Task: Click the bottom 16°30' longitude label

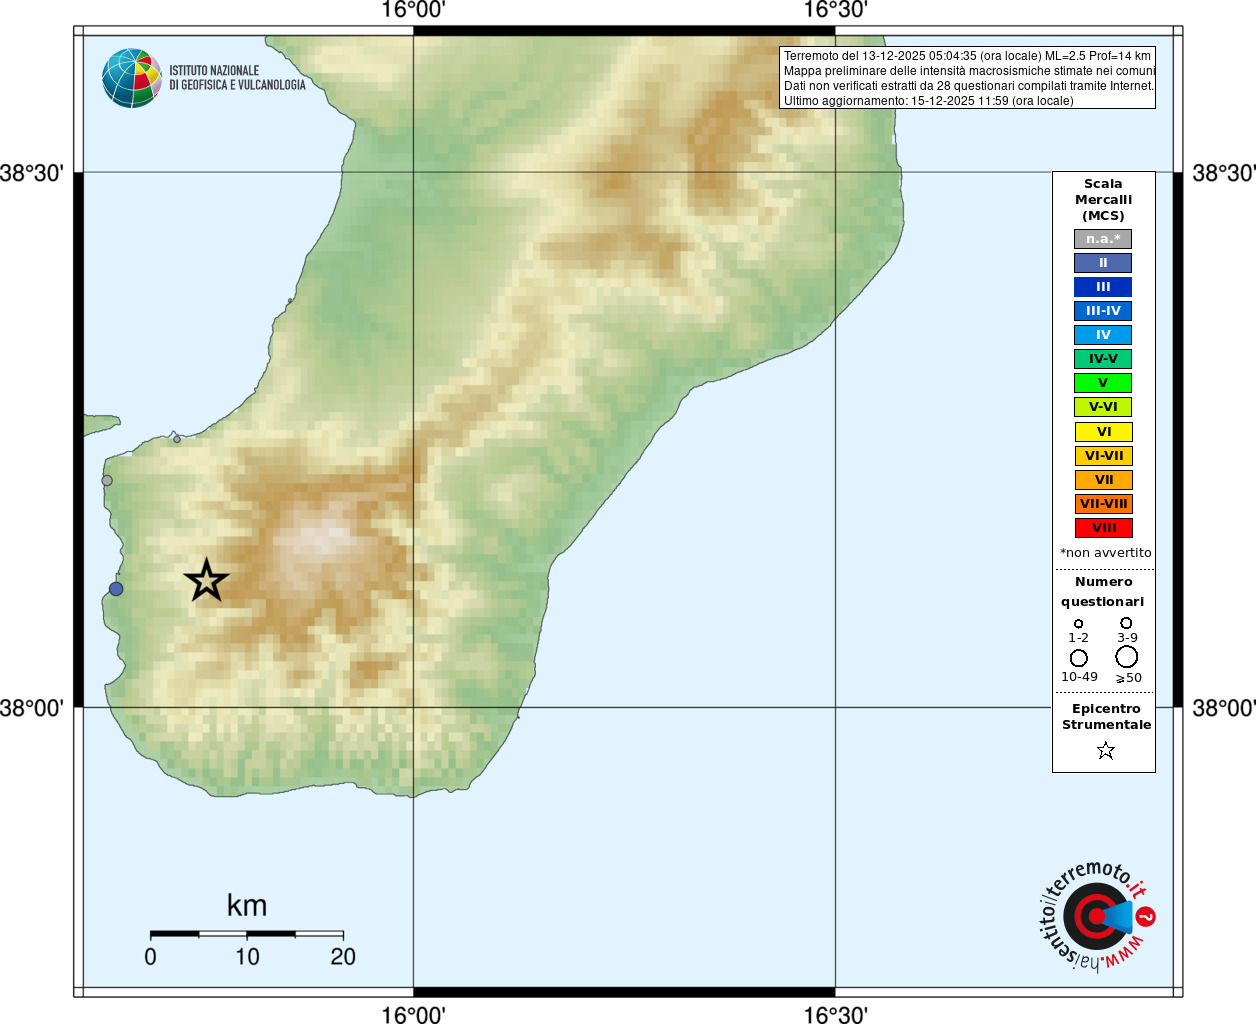Action: pyautogui.click(x=836, y=1014)
